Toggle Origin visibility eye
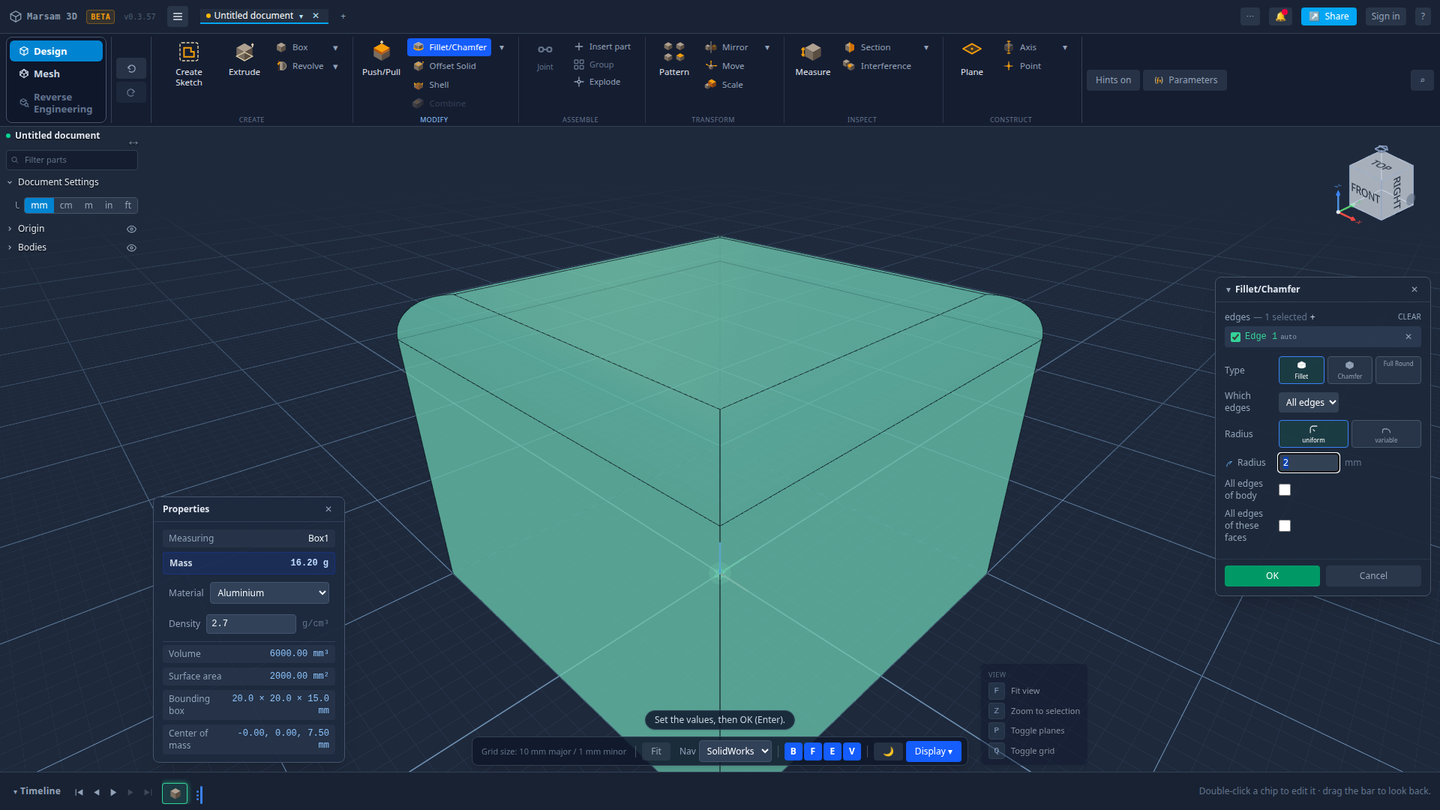This screenshot has height=810, width=1440. pos(131,229)
